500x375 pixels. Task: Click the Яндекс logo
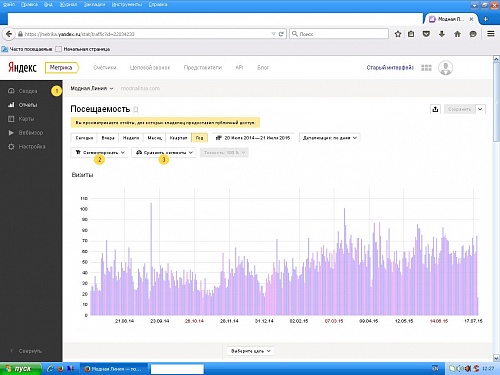(x=22, y=68)
